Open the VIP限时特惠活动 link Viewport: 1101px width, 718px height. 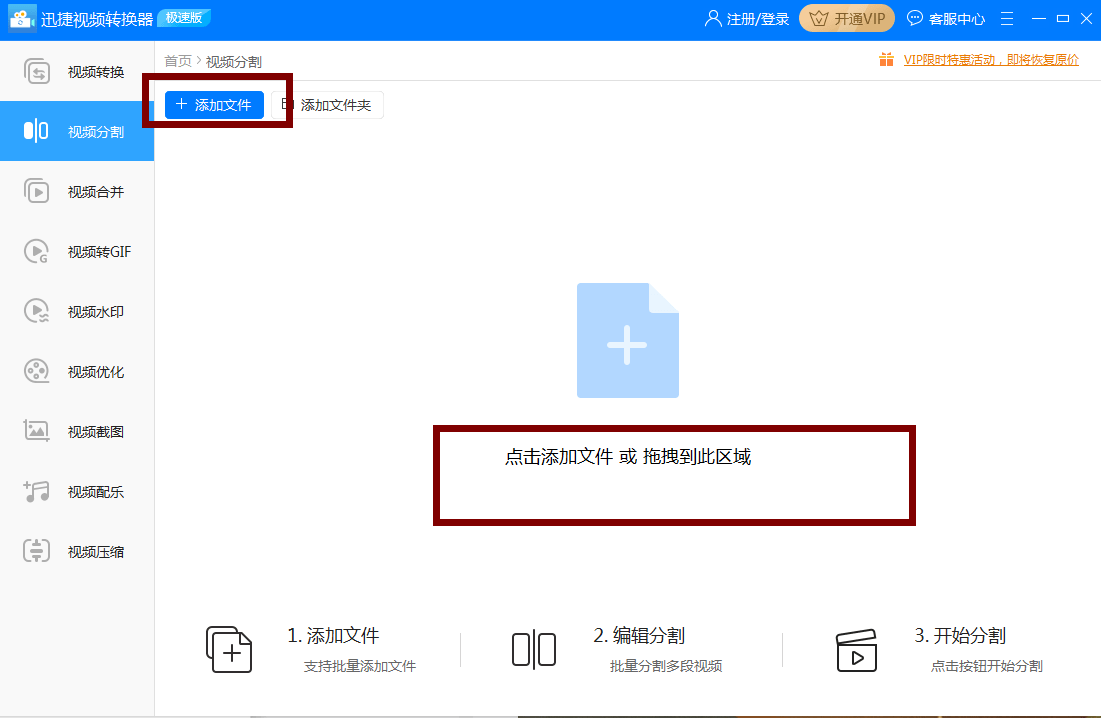988,59
